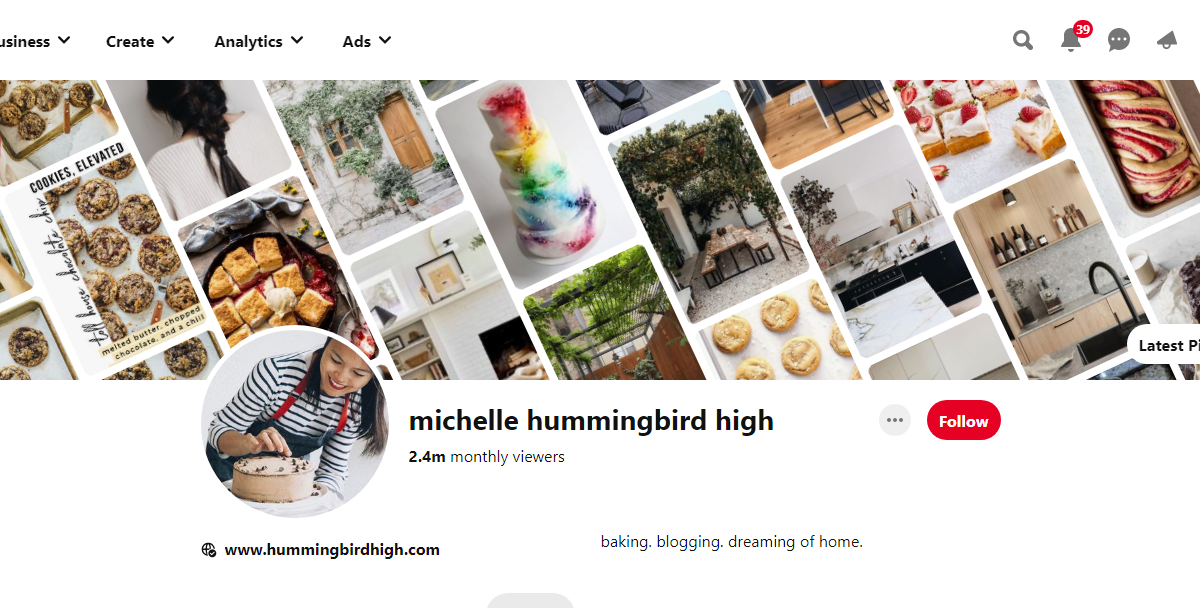Expand the Create dropdown menu
Image resolution: width=1200 pixels, height=608 pixels.
pyautogui.click(x=140, y=41)
